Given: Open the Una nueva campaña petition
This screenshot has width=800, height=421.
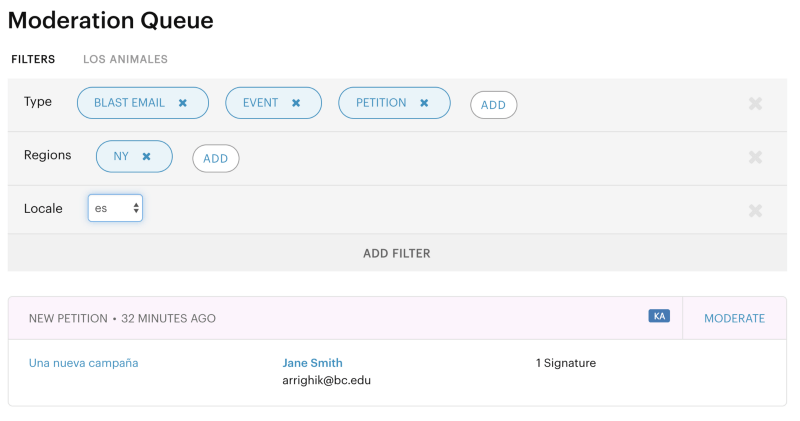Looking at the screenshot, I should pos(83,363).
